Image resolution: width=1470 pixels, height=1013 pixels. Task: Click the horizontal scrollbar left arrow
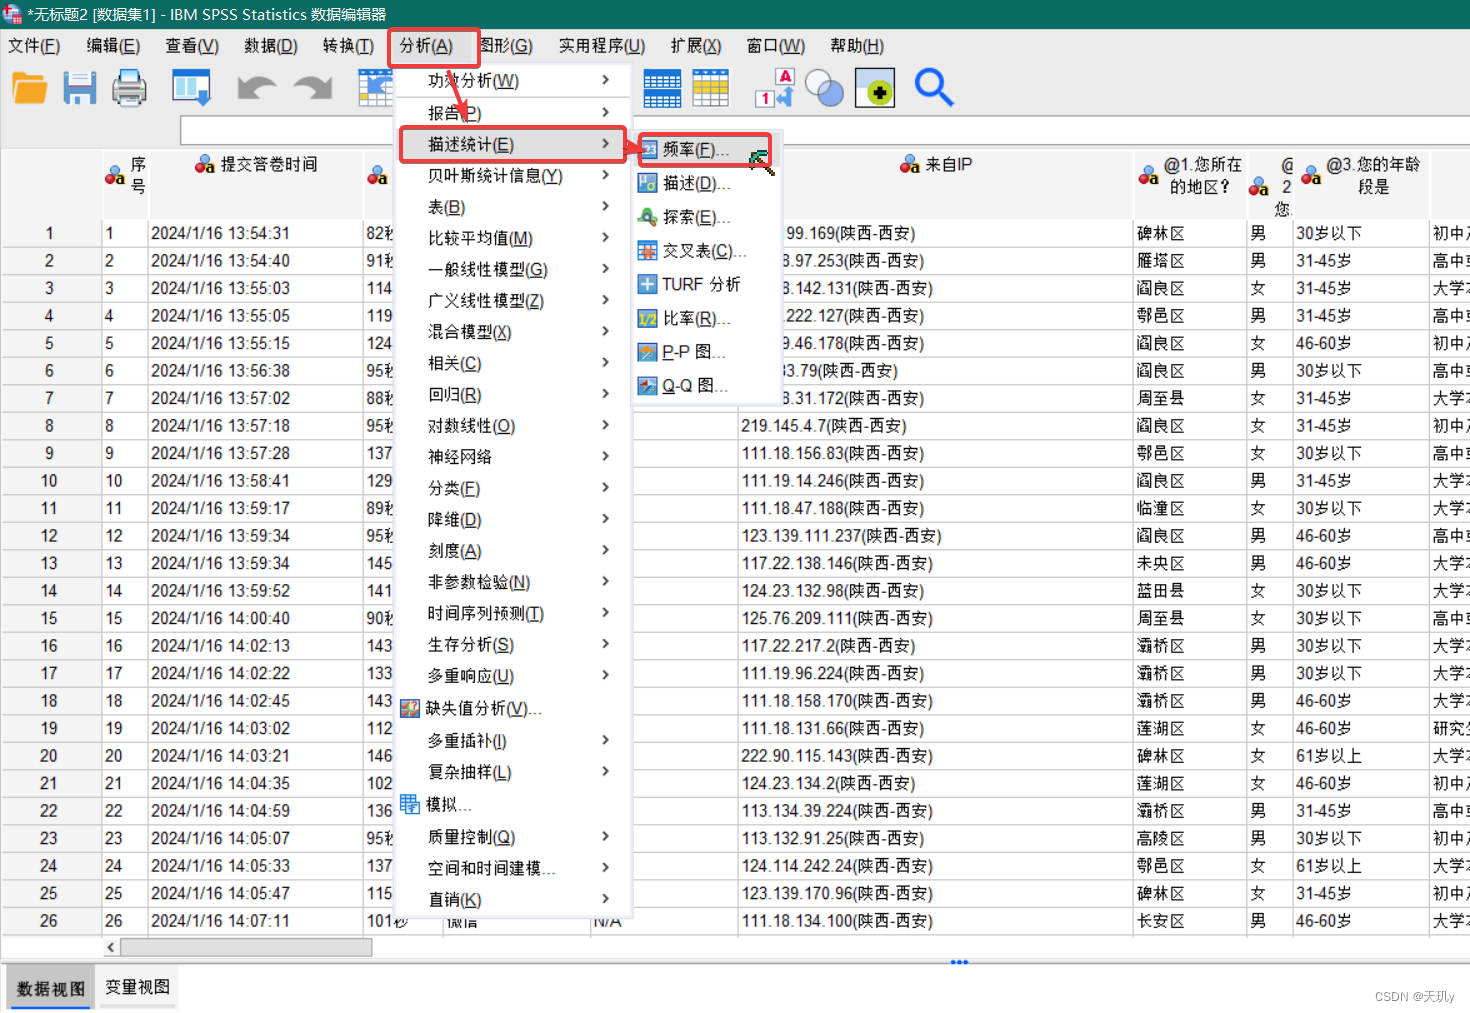pos(110,946)
